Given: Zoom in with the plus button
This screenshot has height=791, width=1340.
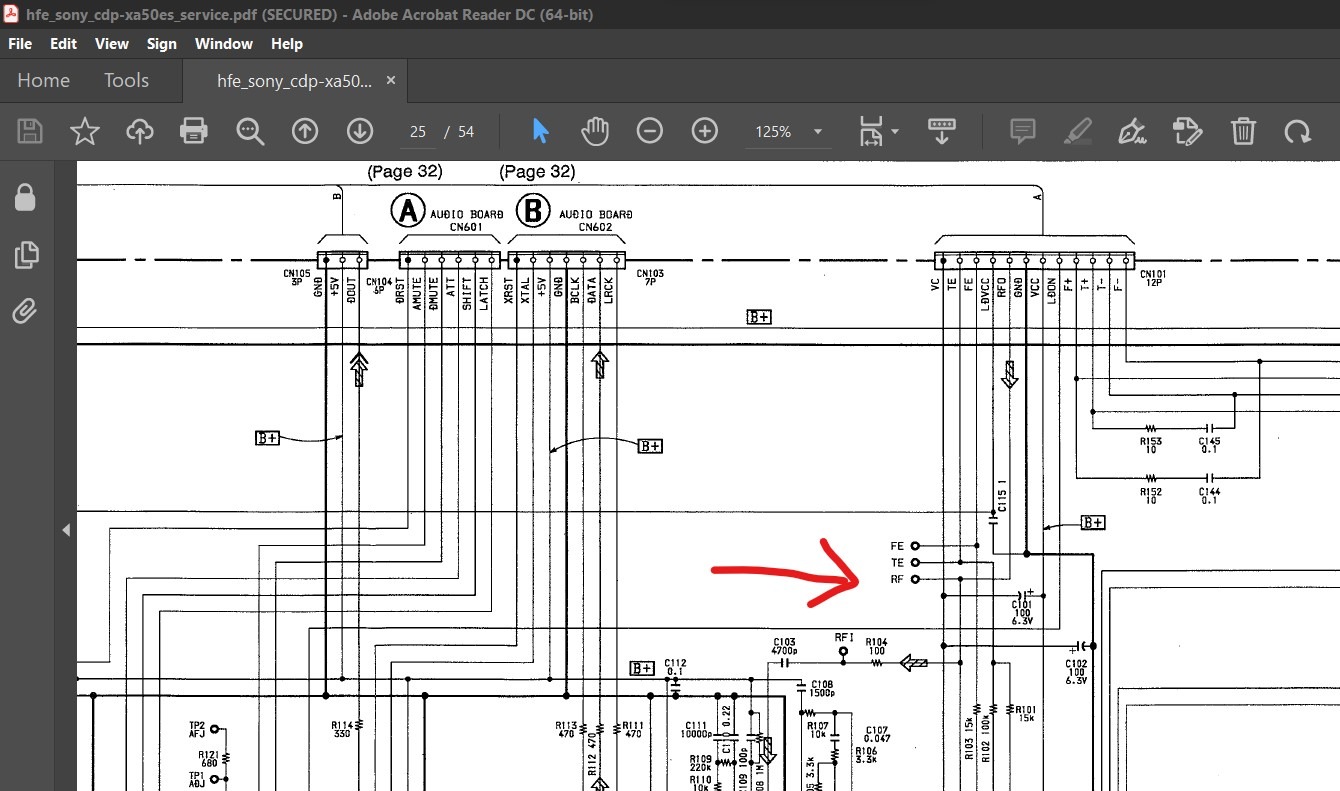Looking at the screenshot, I should tap(705, 131).
